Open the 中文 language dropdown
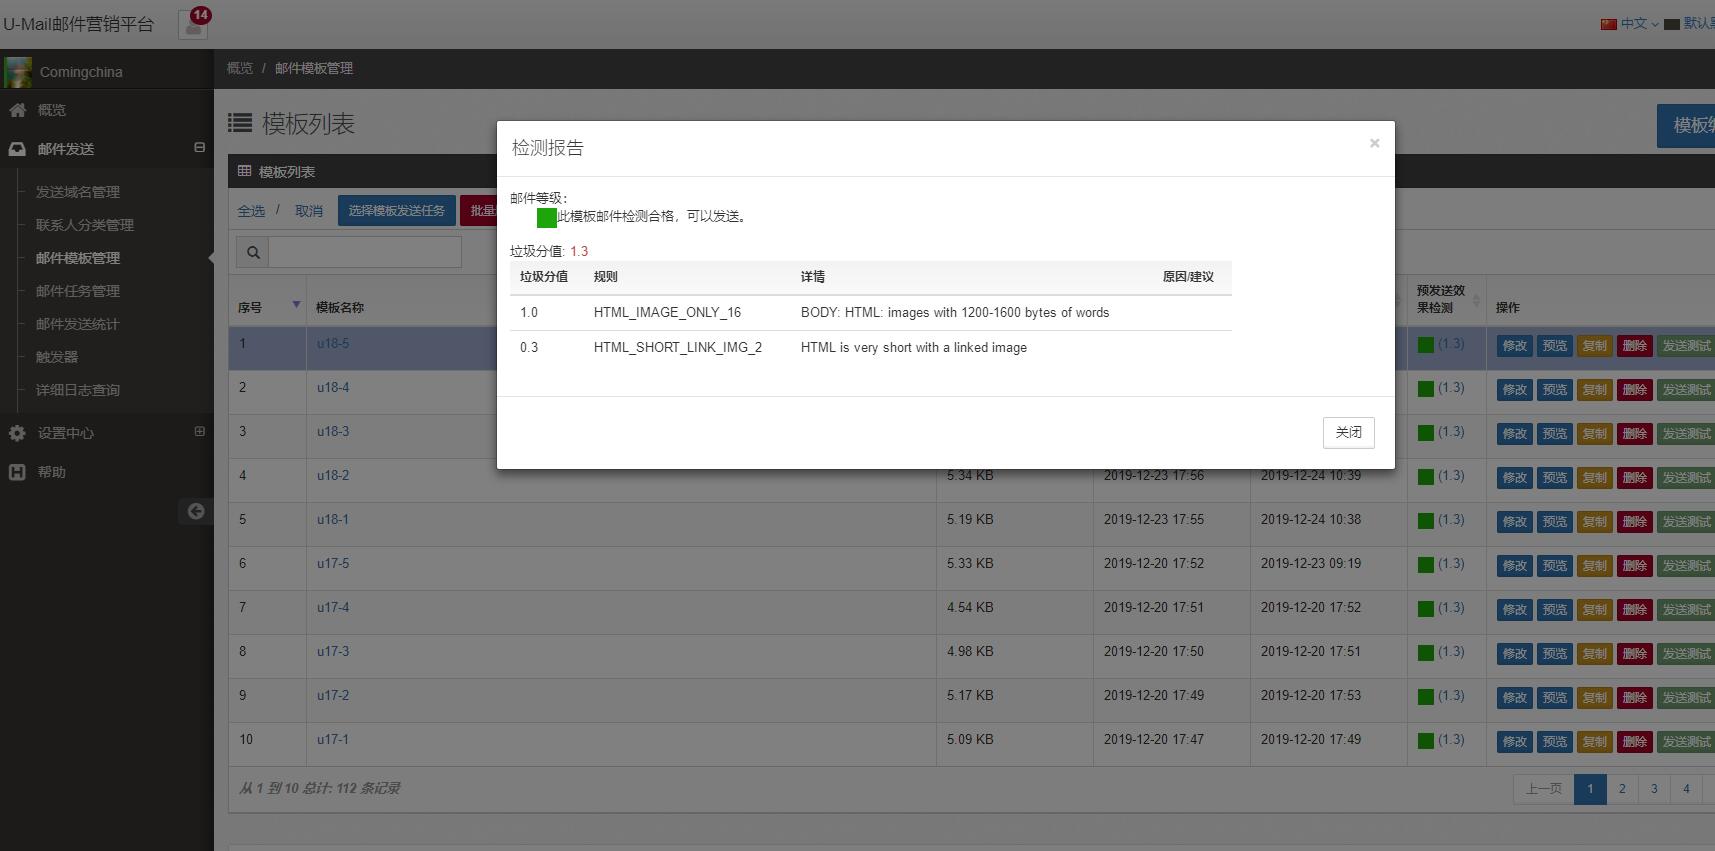Viewport: 1715px width, 851px height. pyautogui.click(x=1632, y=24)
